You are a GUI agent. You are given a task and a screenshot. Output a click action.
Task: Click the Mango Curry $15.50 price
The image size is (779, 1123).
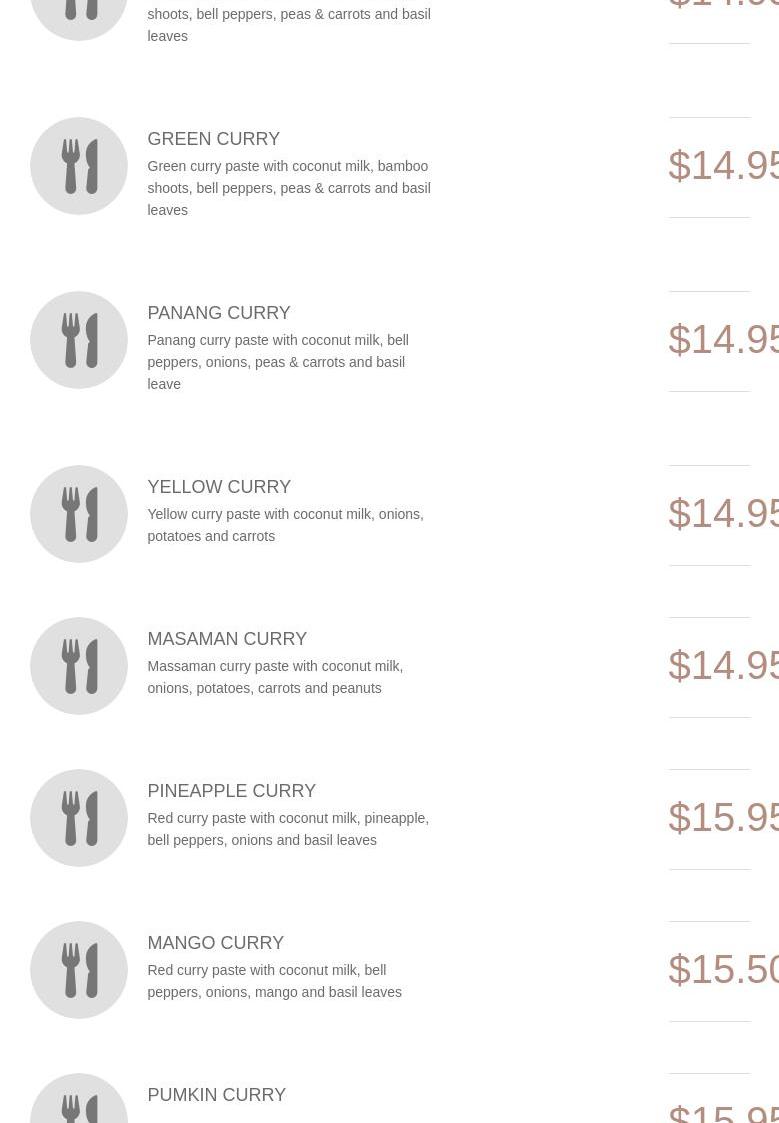723,970
